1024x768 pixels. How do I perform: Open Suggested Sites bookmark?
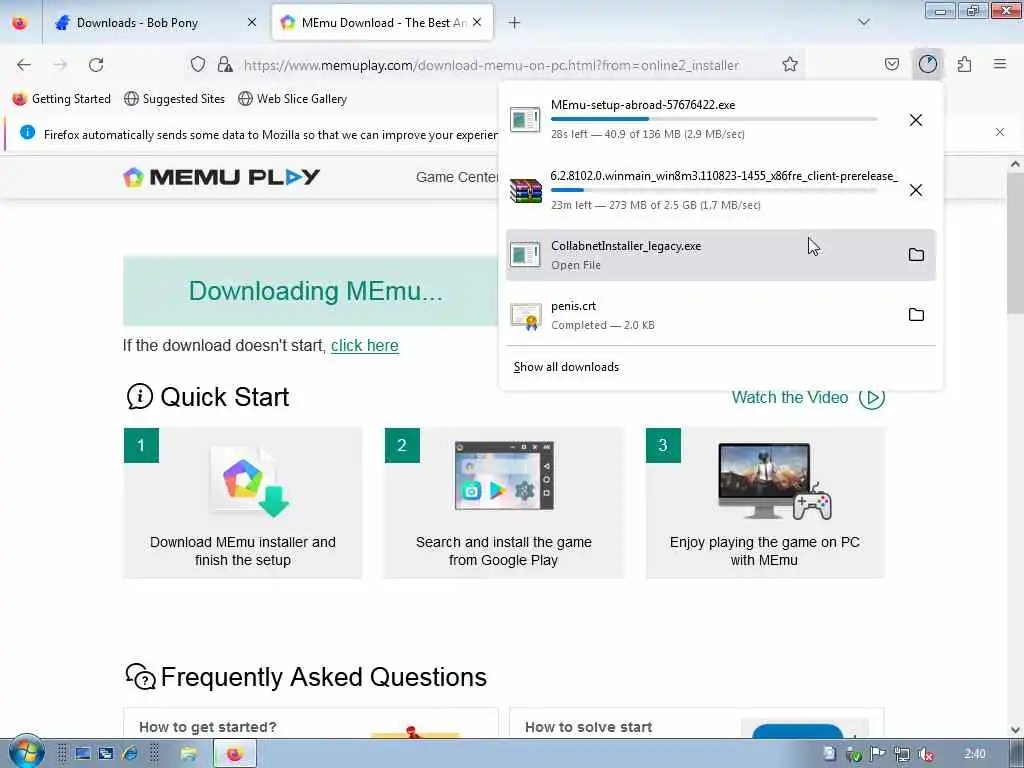(174, 99)
